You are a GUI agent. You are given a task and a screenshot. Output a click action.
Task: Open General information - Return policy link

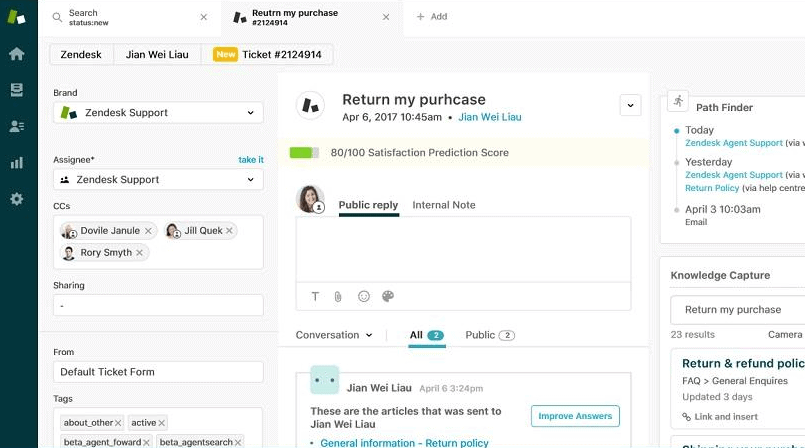pos(405,442)
